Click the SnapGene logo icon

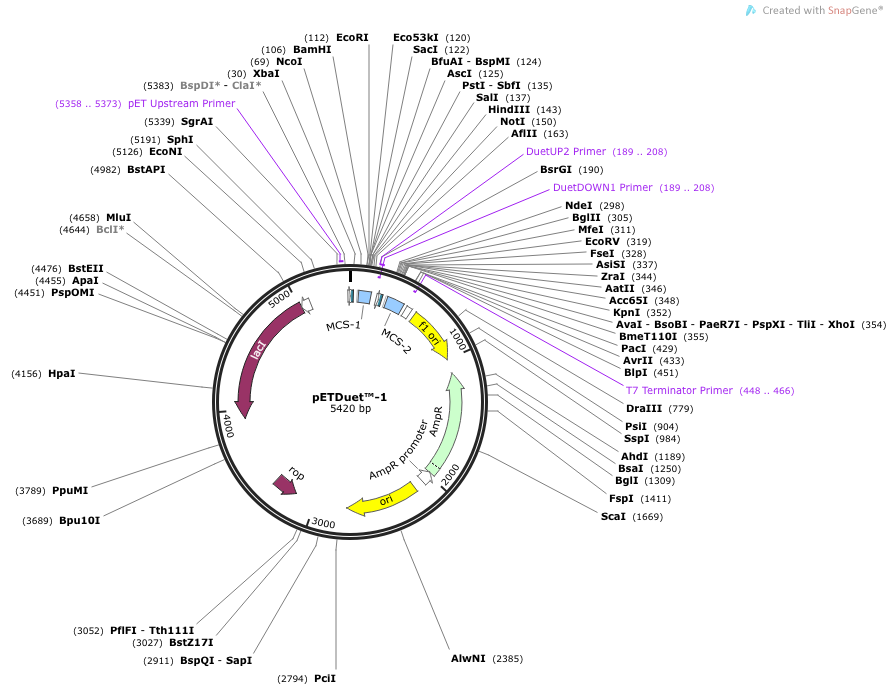click(x=751, y=10)
